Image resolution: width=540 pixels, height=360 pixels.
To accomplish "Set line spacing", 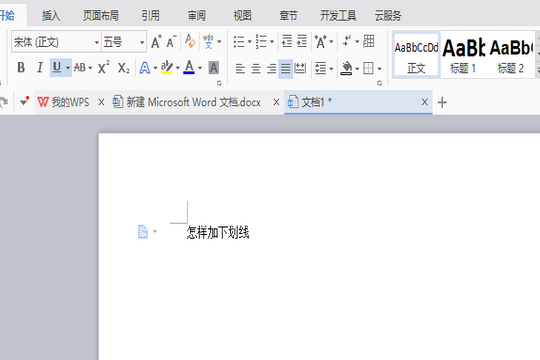I will (321, 69).
